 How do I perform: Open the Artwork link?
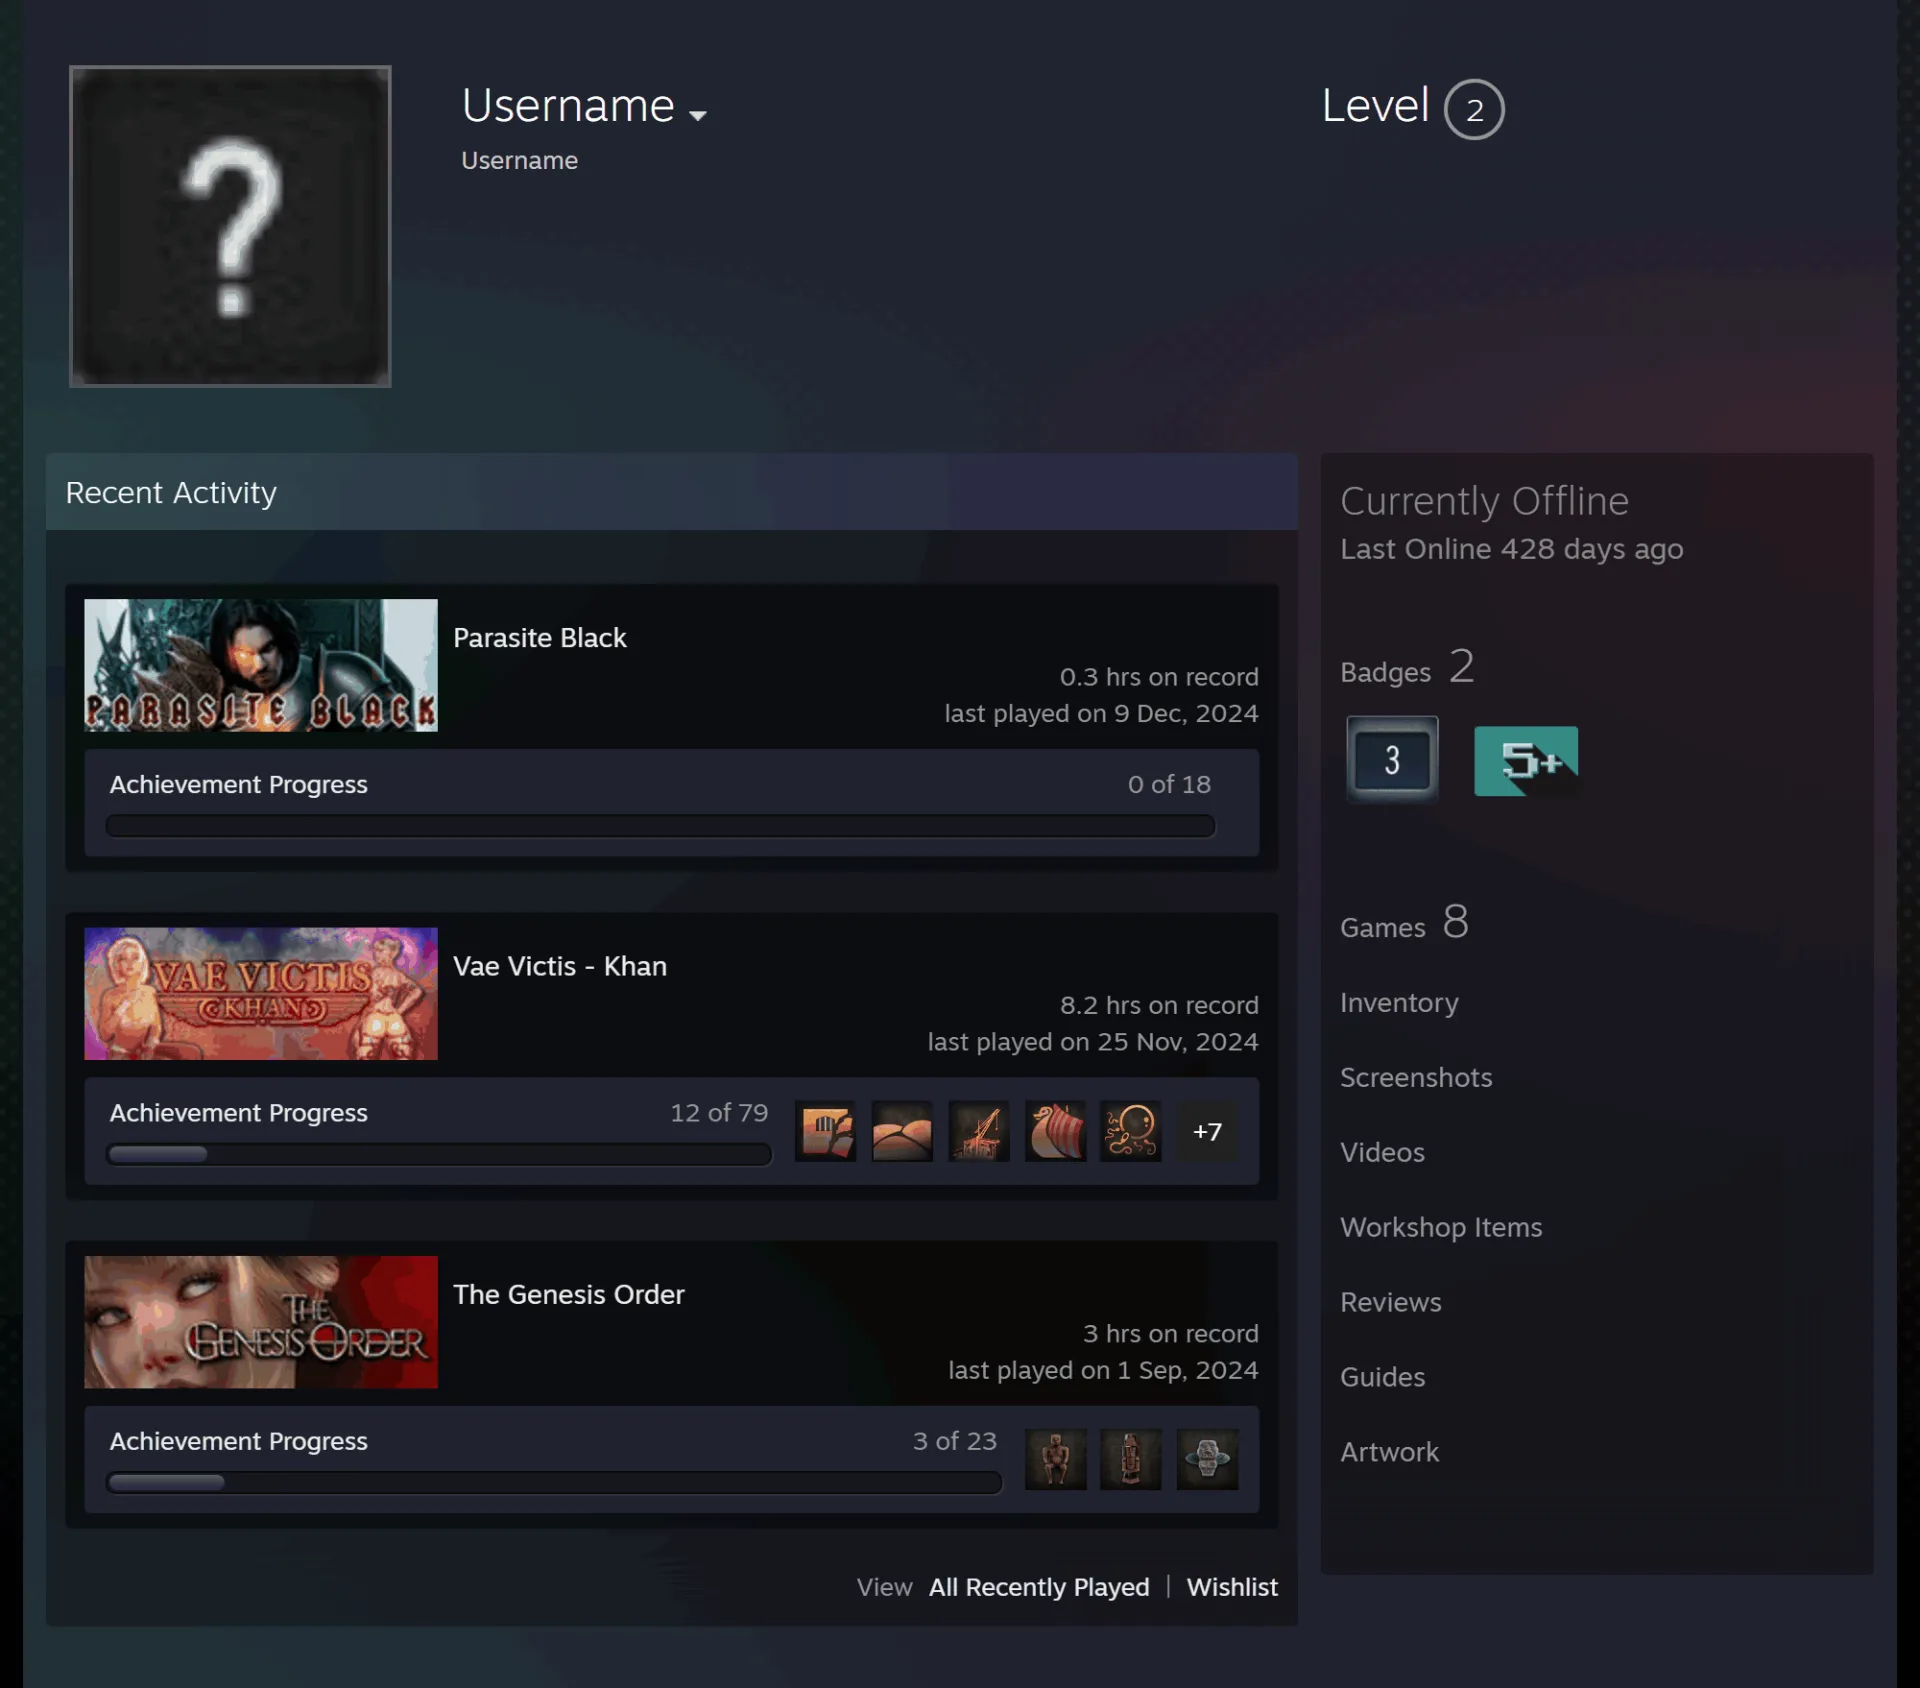pyautogui.click(x=1389, y=1452)
